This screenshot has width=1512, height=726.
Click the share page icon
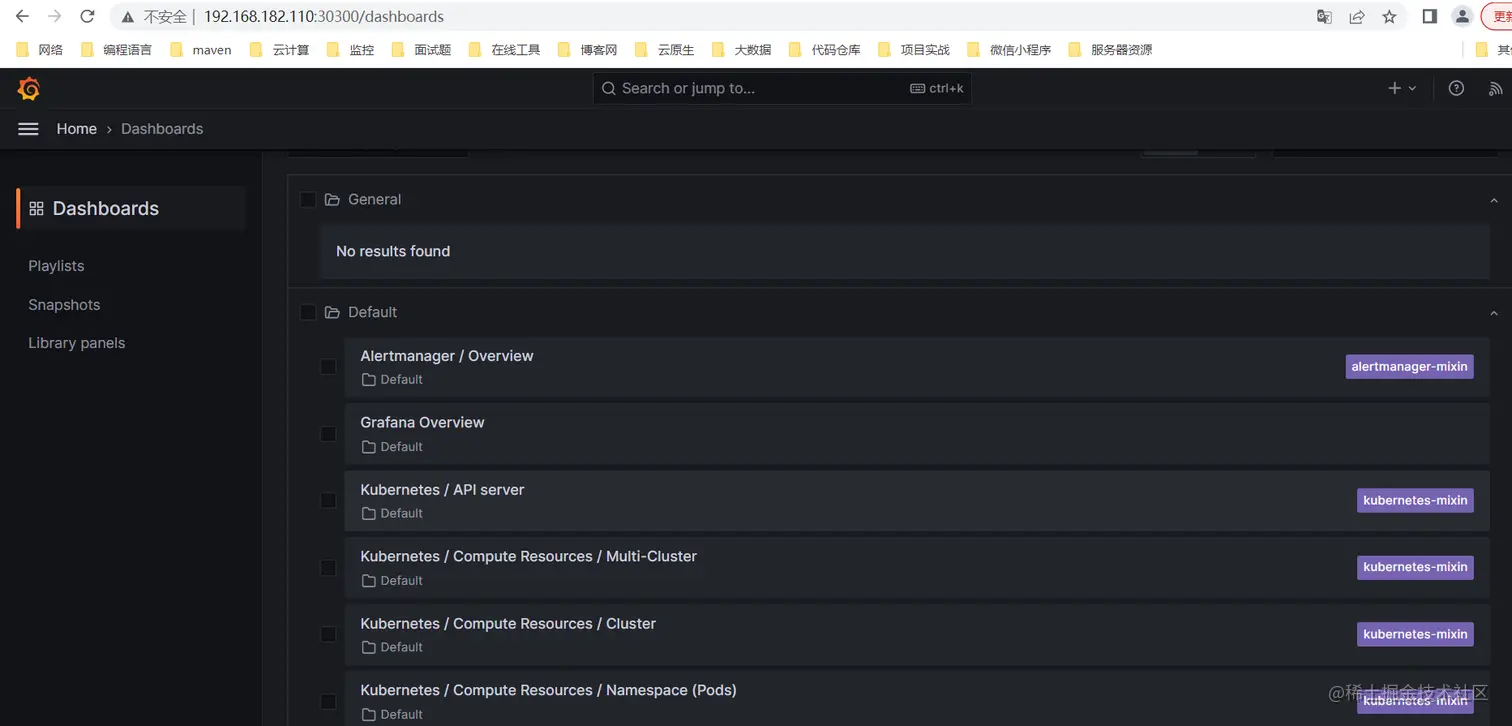(1357, 16)
